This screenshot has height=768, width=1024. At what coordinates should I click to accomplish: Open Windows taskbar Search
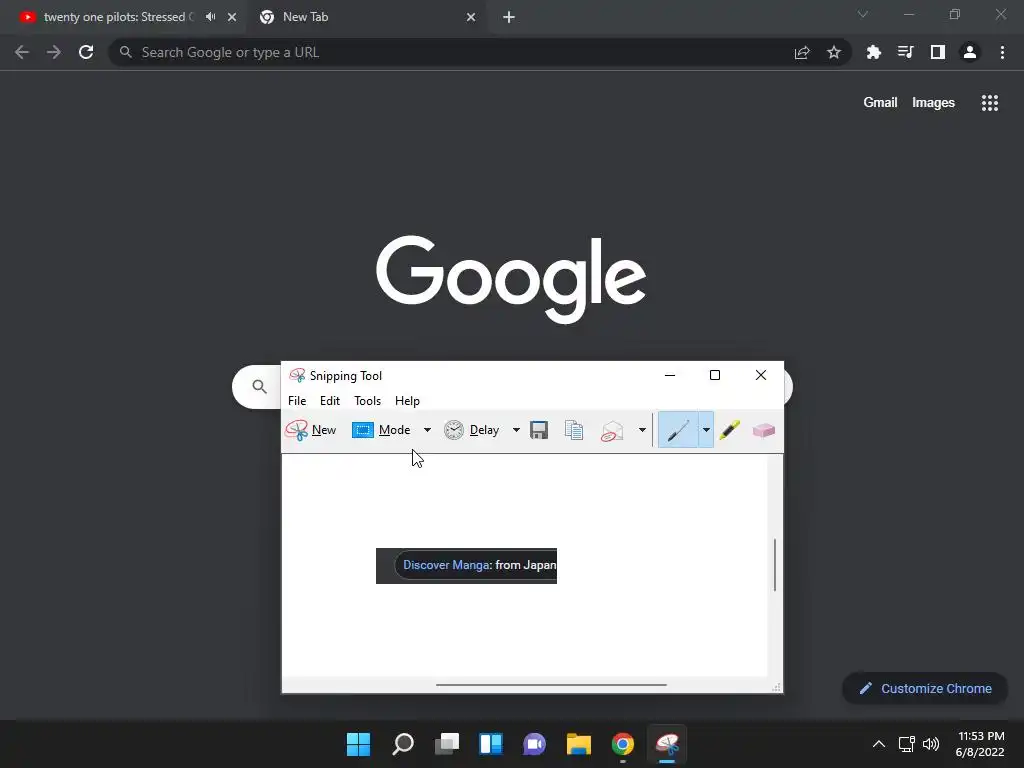[x=402, y=744]
